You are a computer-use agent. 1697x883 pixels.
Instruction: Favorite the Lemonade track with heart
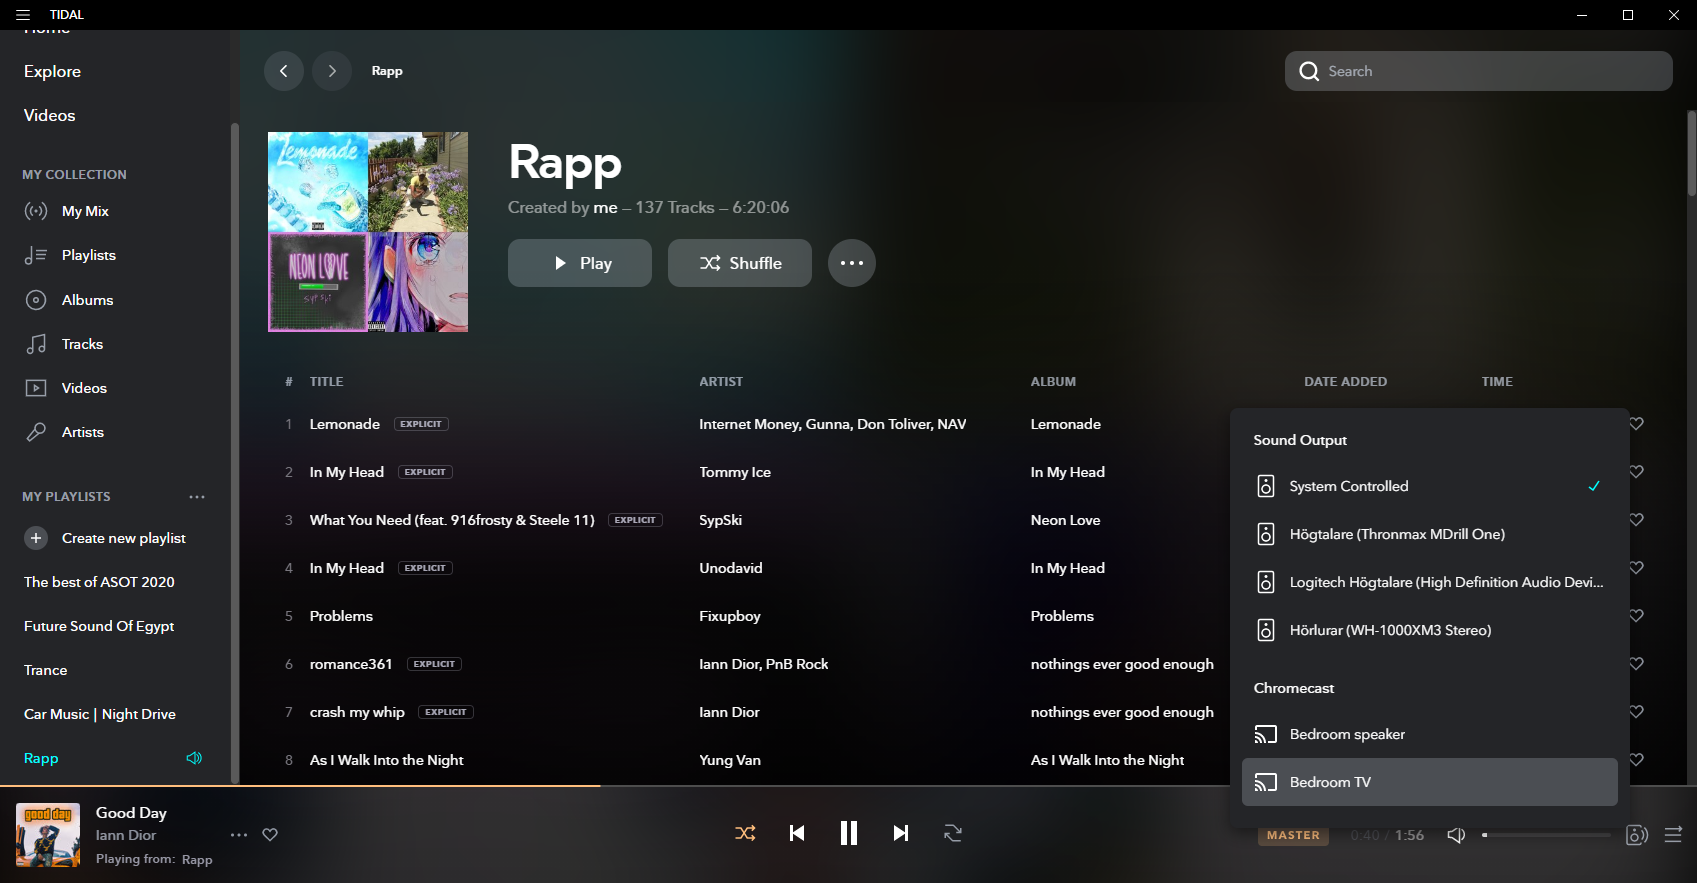tap(1637, 424)
